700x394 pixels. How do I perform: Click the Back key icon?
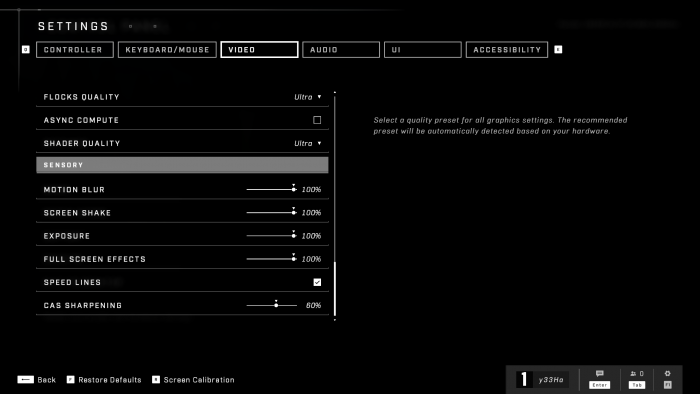pos(25,380)
